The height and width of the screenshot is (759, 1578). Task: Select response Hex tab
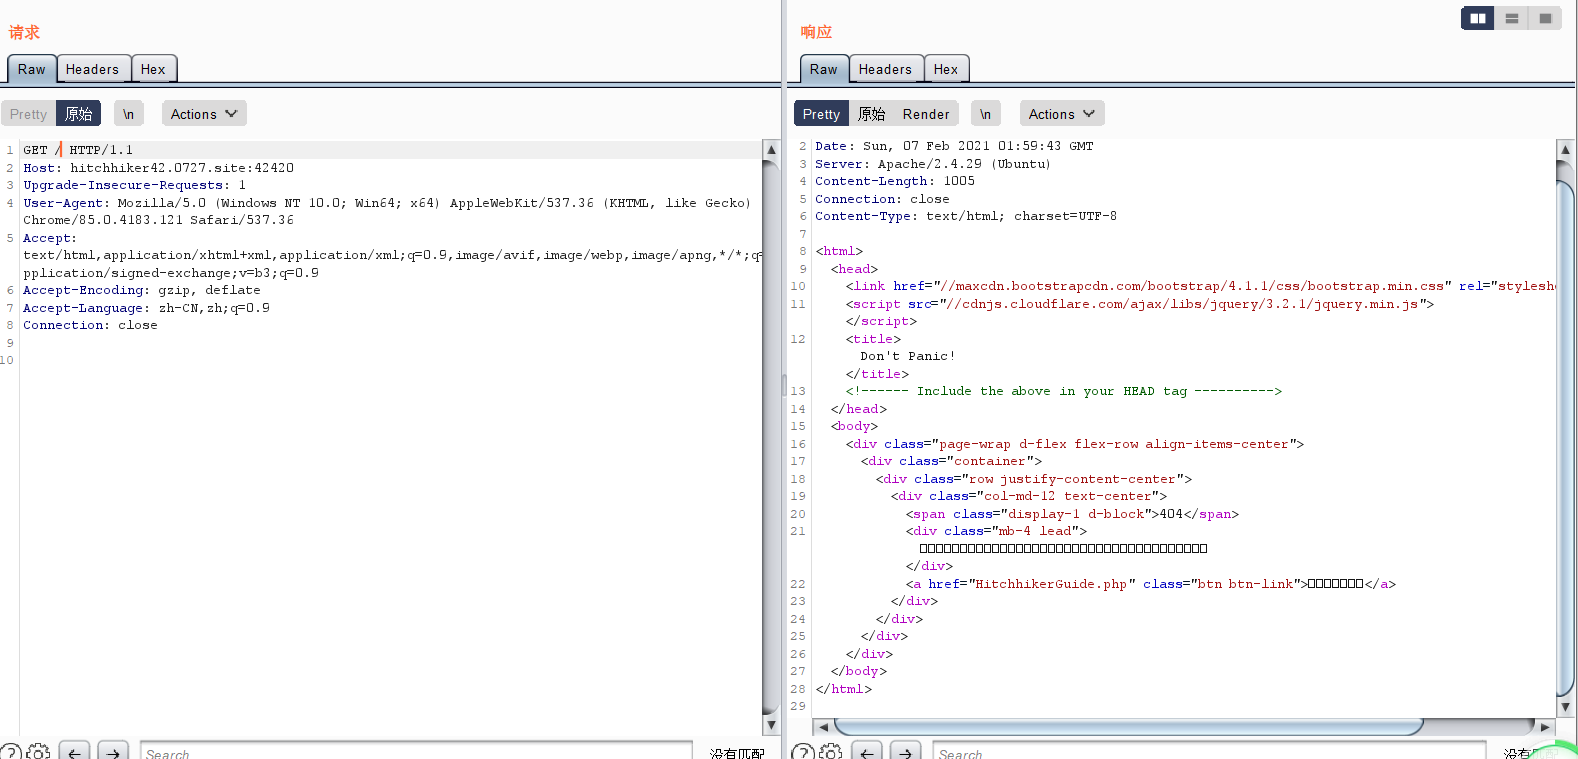coord(946,69)
